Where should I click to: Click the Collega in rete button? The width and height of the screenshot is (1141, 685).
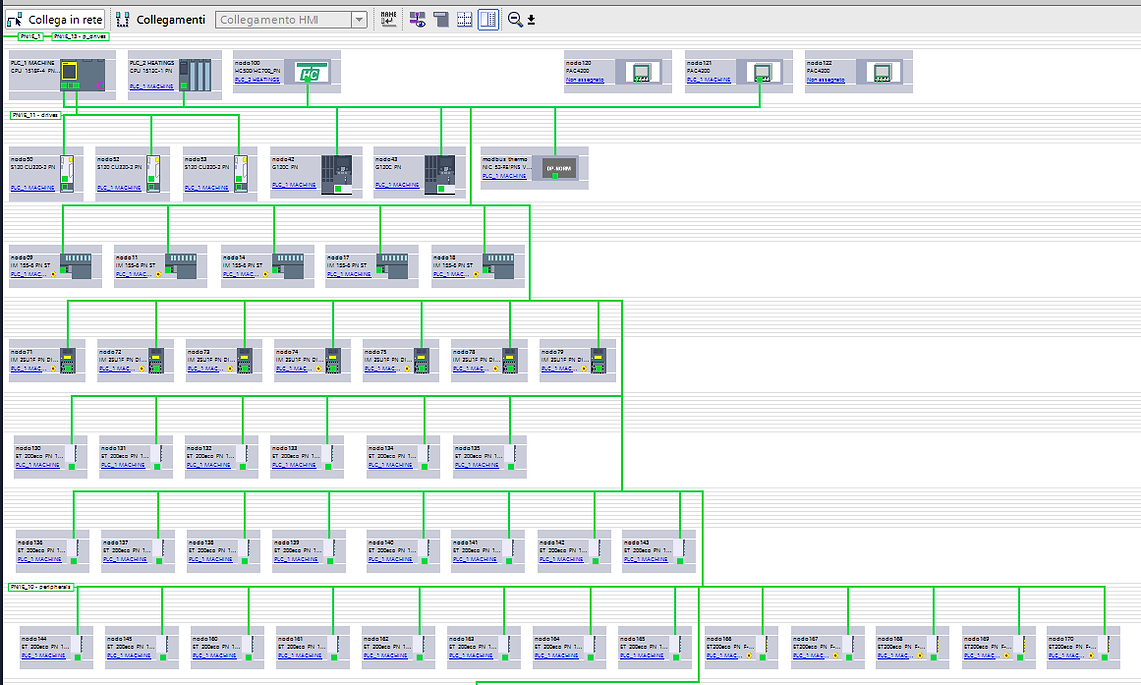55,20
